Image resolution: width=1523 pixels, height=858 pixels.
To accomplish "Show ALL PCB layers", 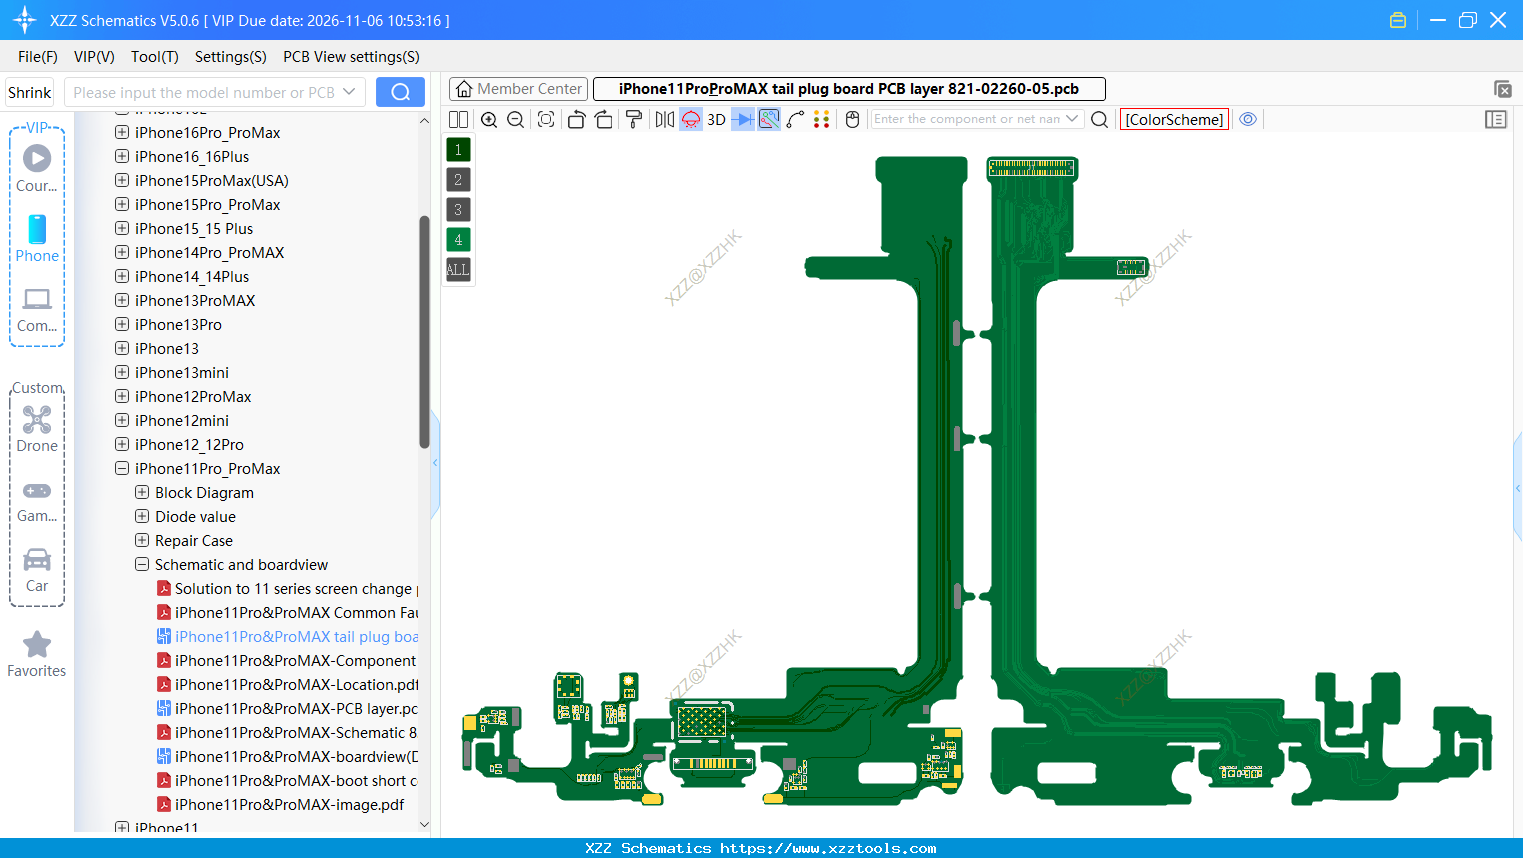I will click(458, 270).
